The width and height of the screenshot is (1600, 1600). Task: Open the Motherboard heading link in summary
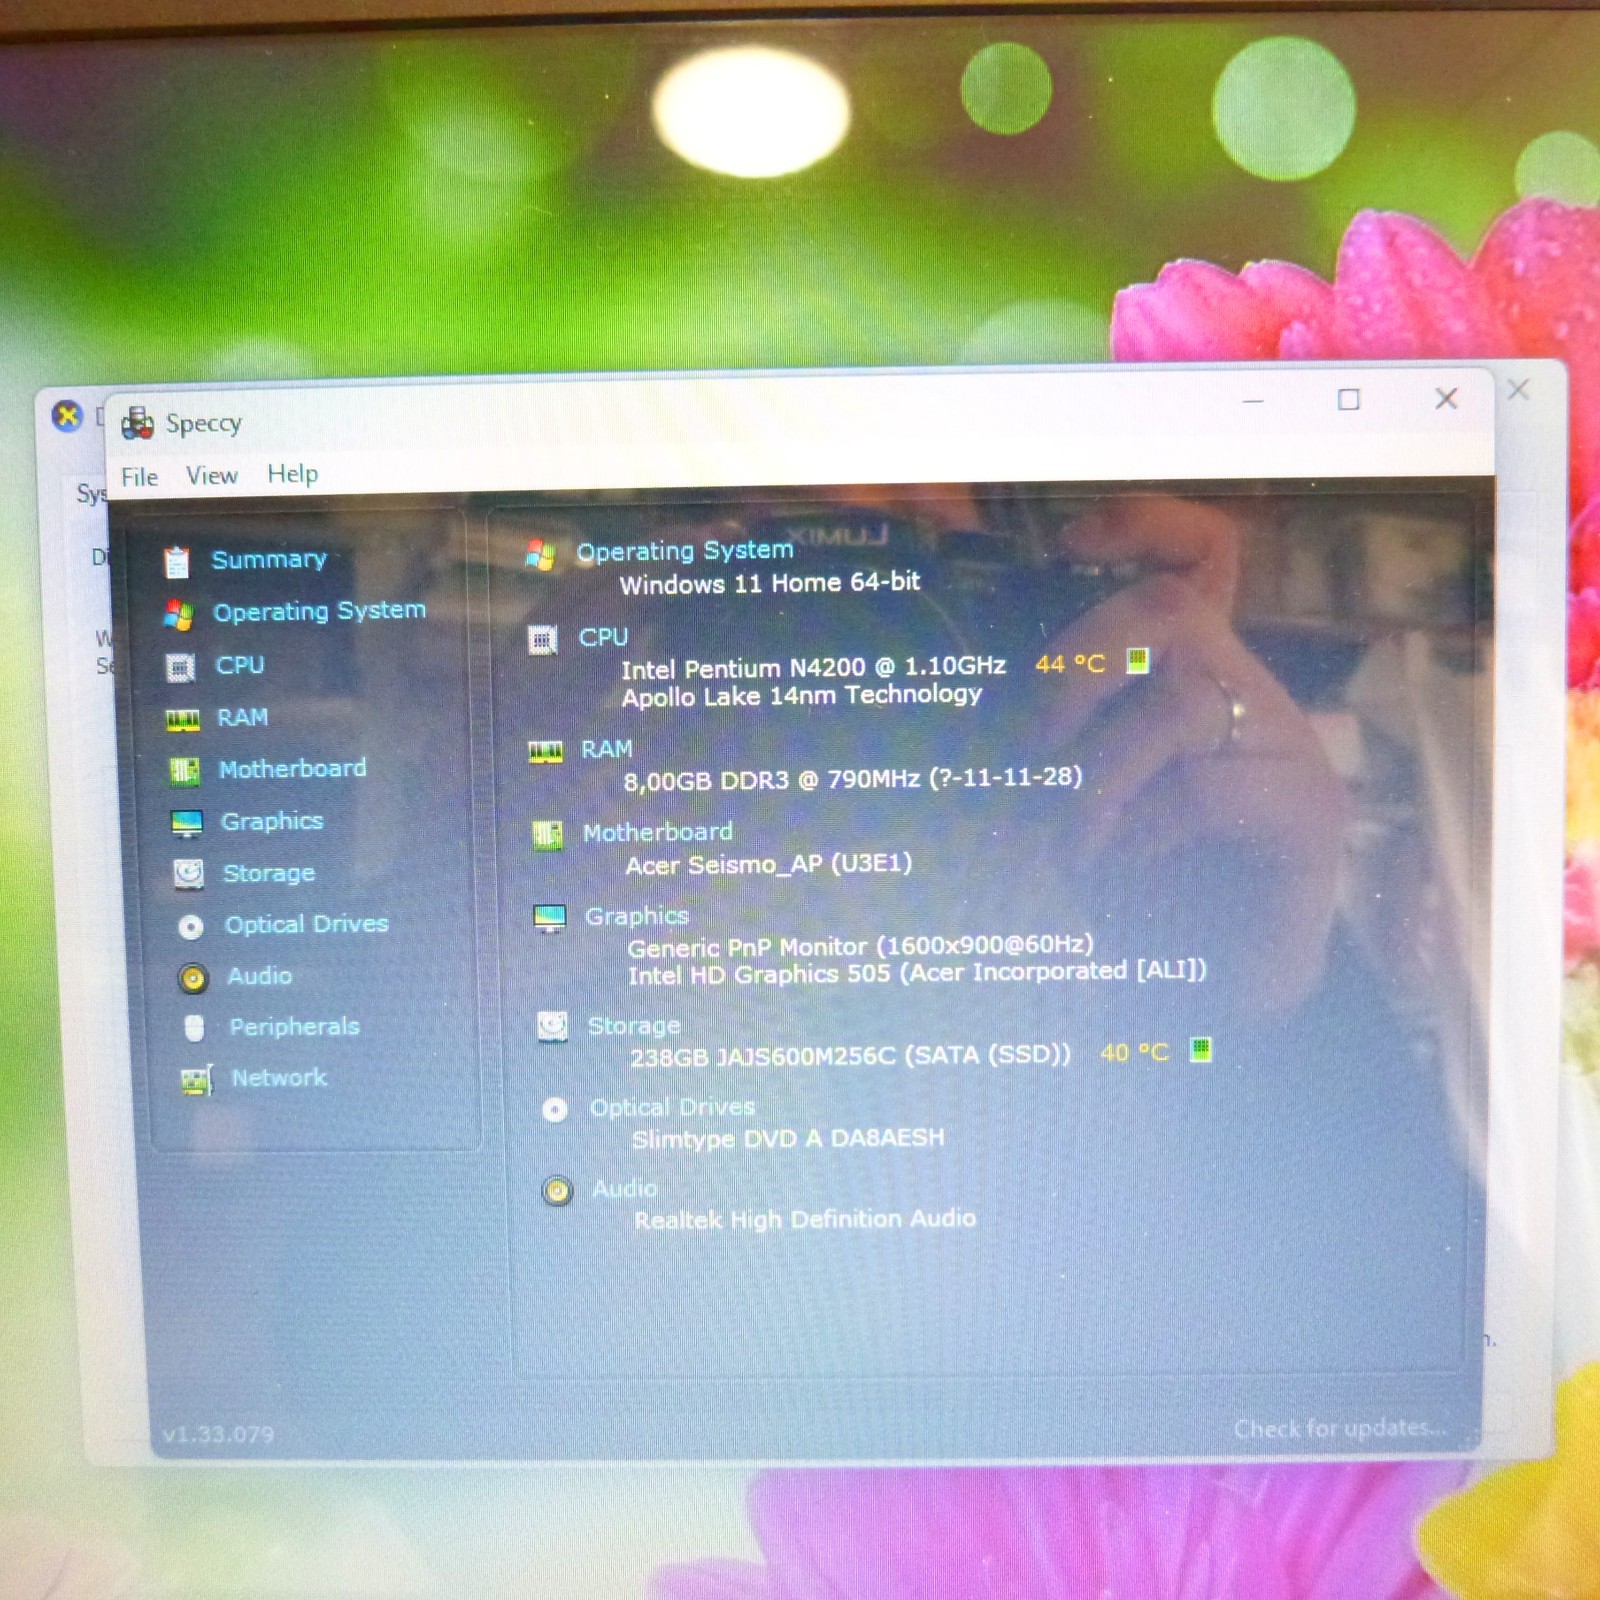658,832
